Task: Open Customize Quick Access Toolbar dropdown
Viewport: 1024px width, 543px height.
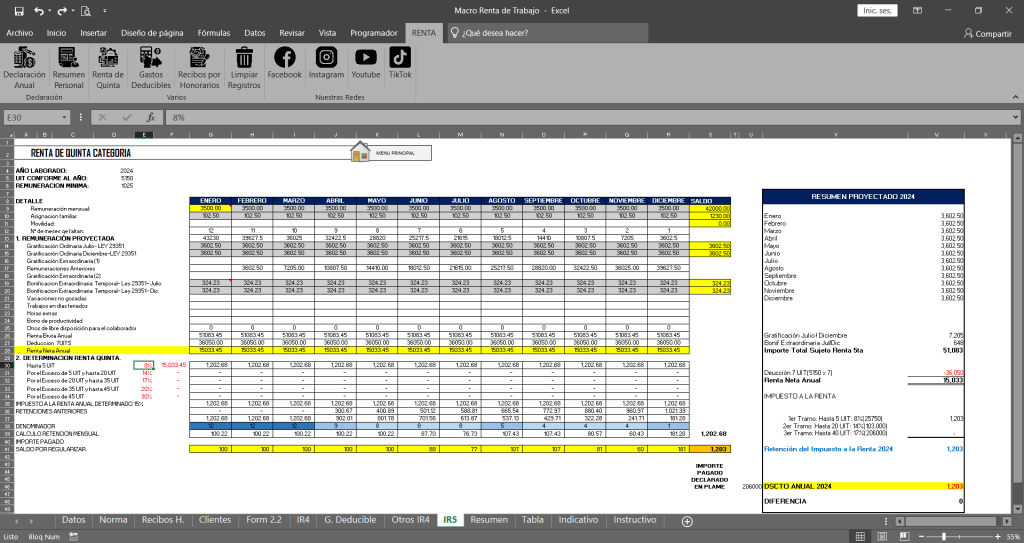Action: point(104,10)
